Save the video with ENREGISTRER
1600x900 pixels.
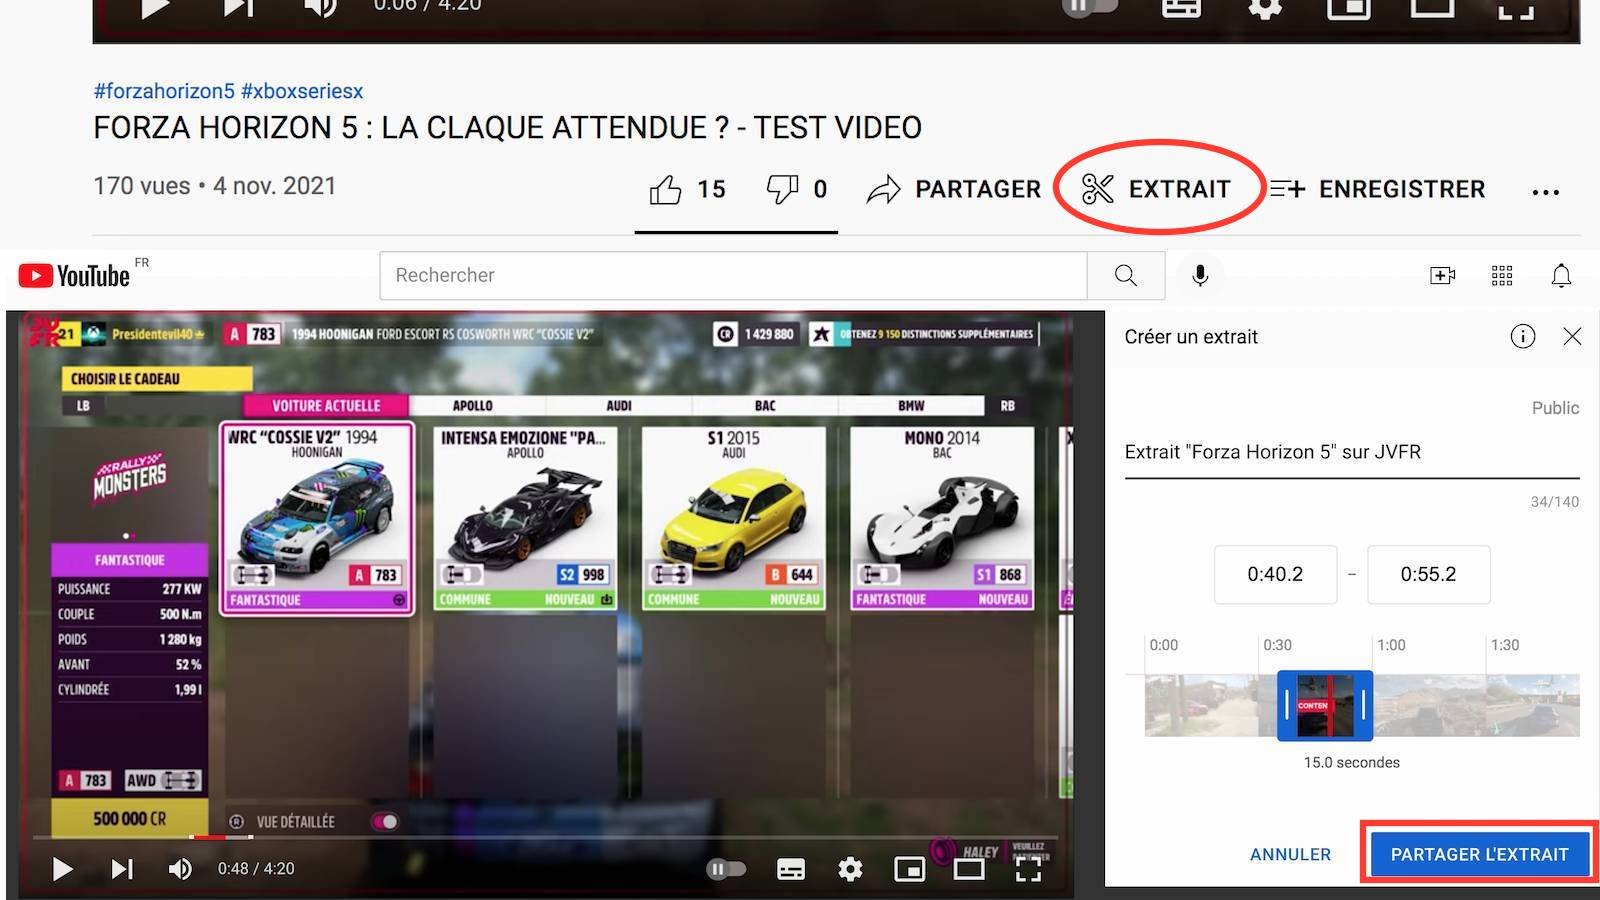(1378, 189)
